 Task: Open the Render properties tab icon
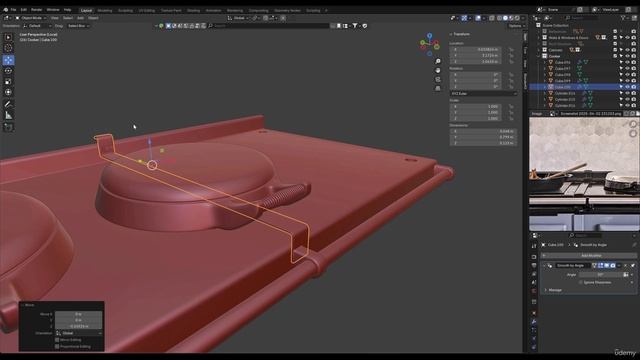[534, 257]
